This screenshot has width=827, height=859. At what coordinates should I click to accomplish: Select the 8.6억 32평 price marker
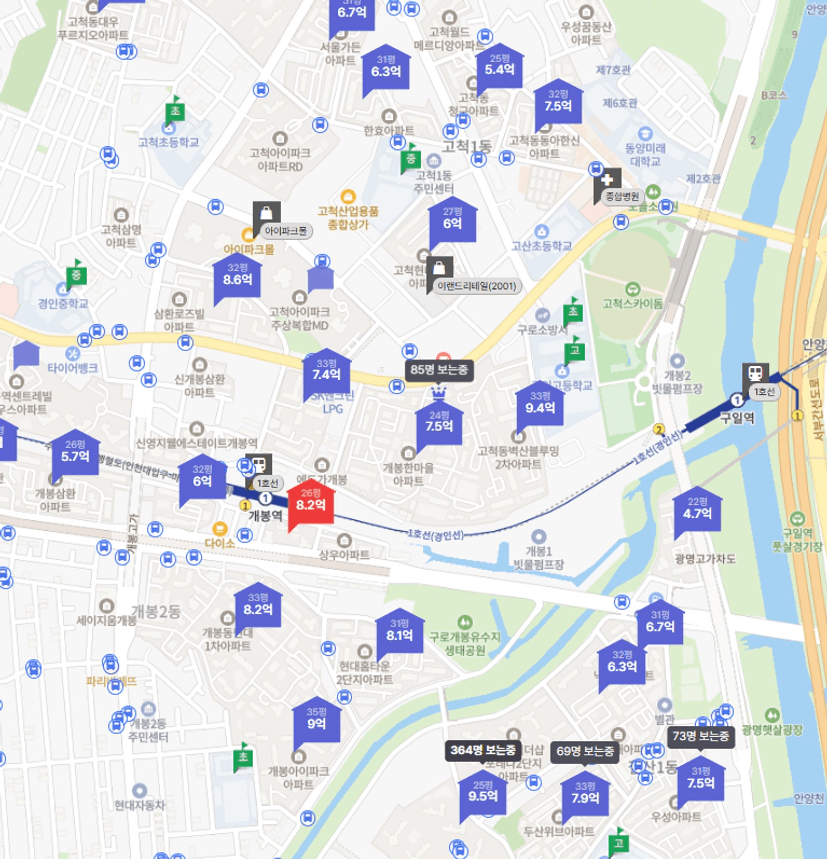click(237, 278)
